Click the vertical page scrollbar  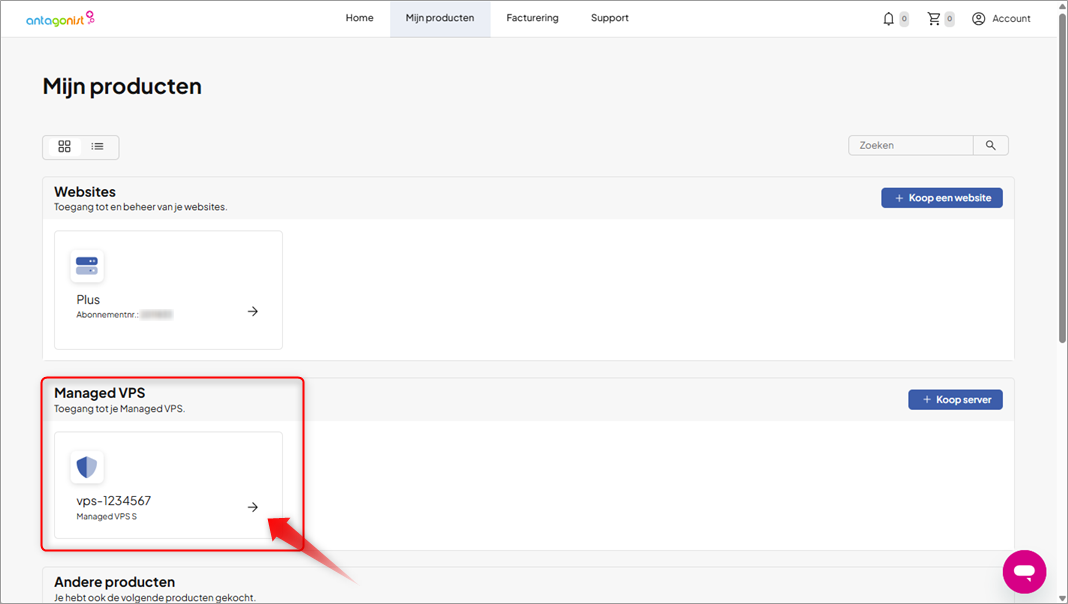[x=1062, y=177]
